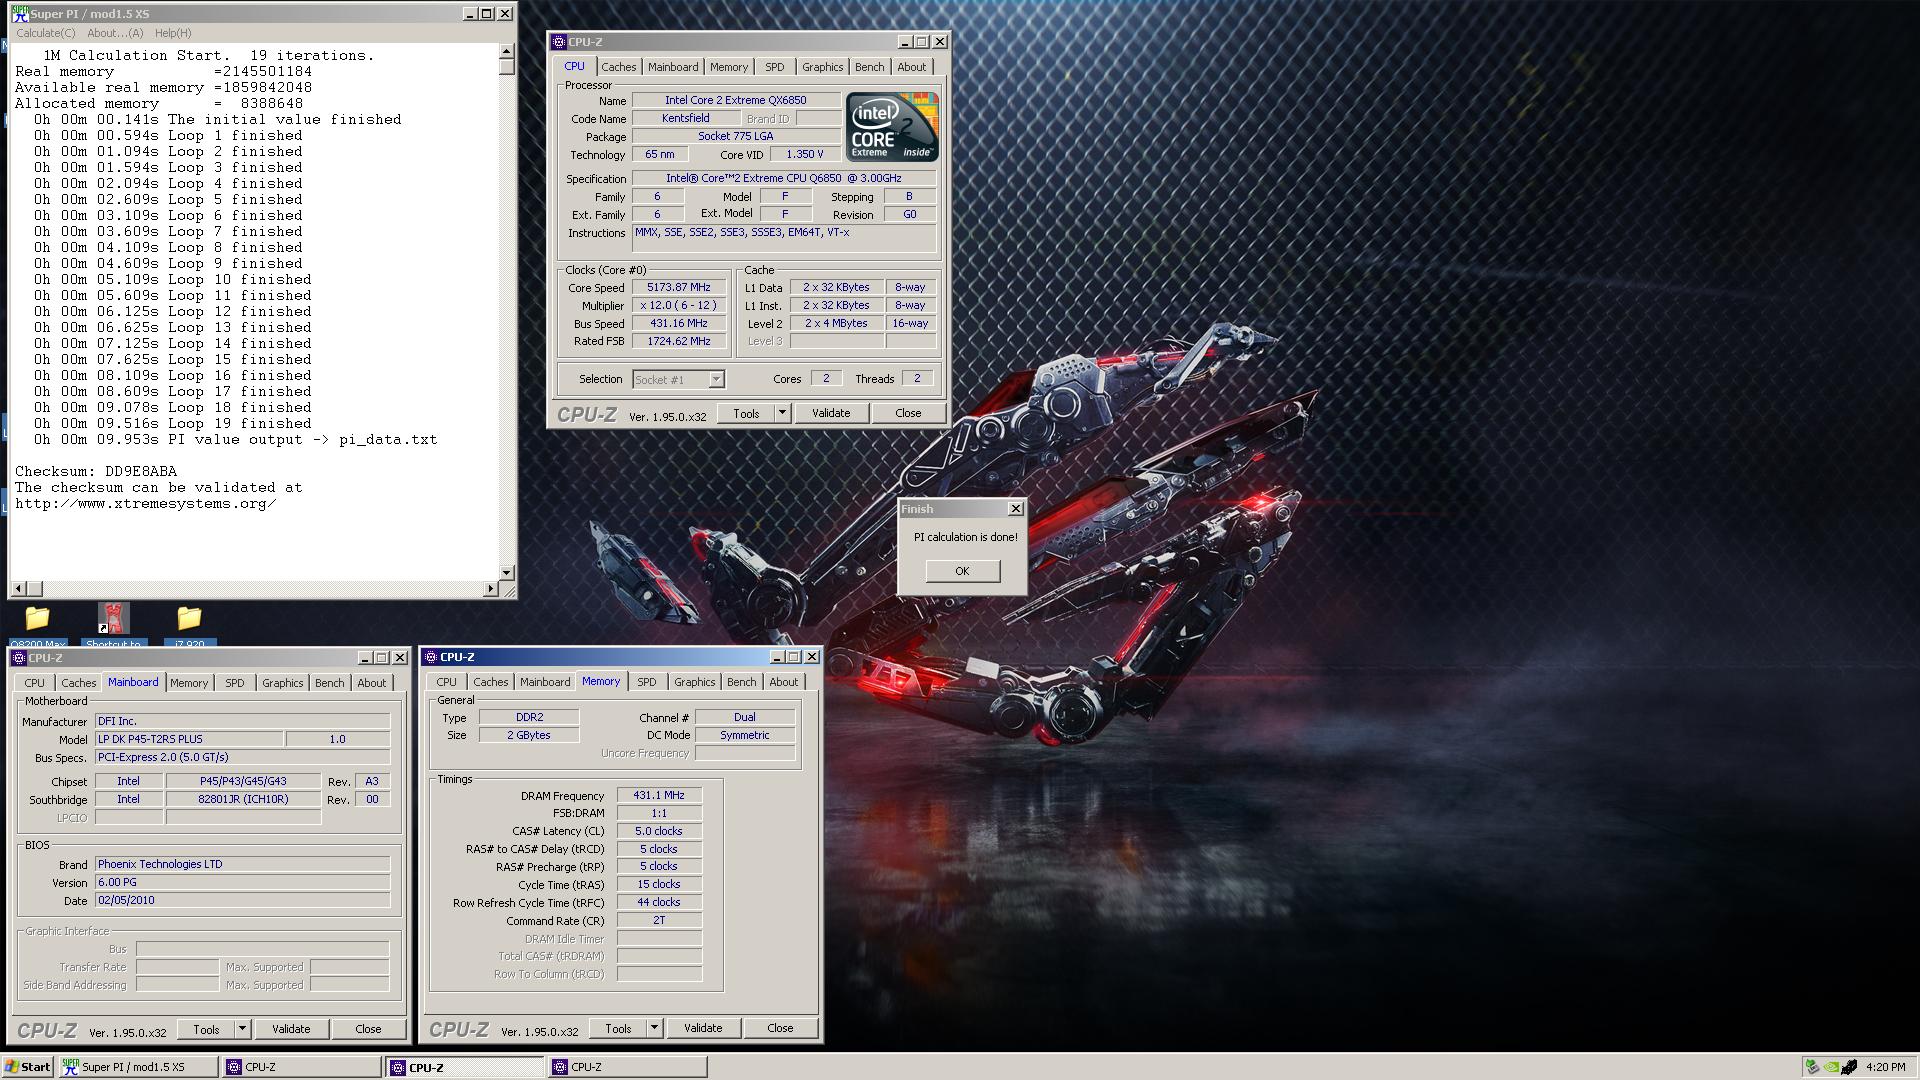Click Close button in CPU tab window
1920x1080 pixels.
[908, 413]
